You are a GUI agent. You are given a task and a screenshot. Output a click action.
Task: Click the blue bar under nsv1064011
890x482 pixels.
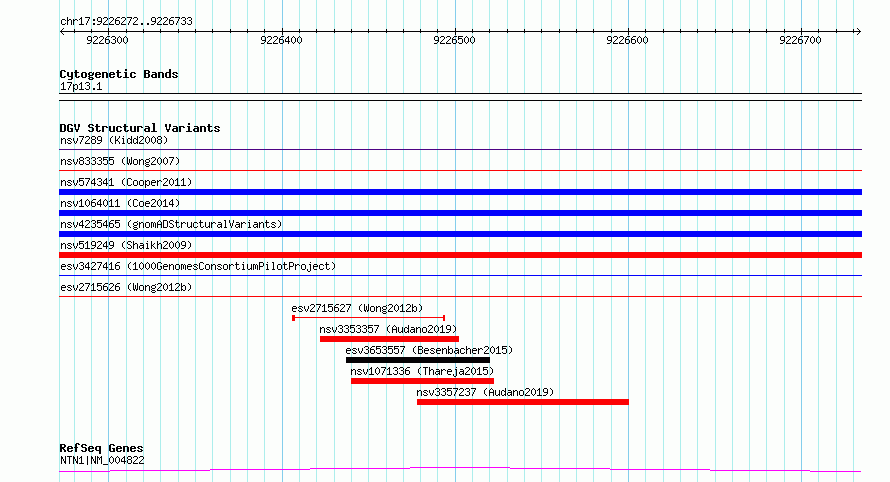click(x=460, y=213)
